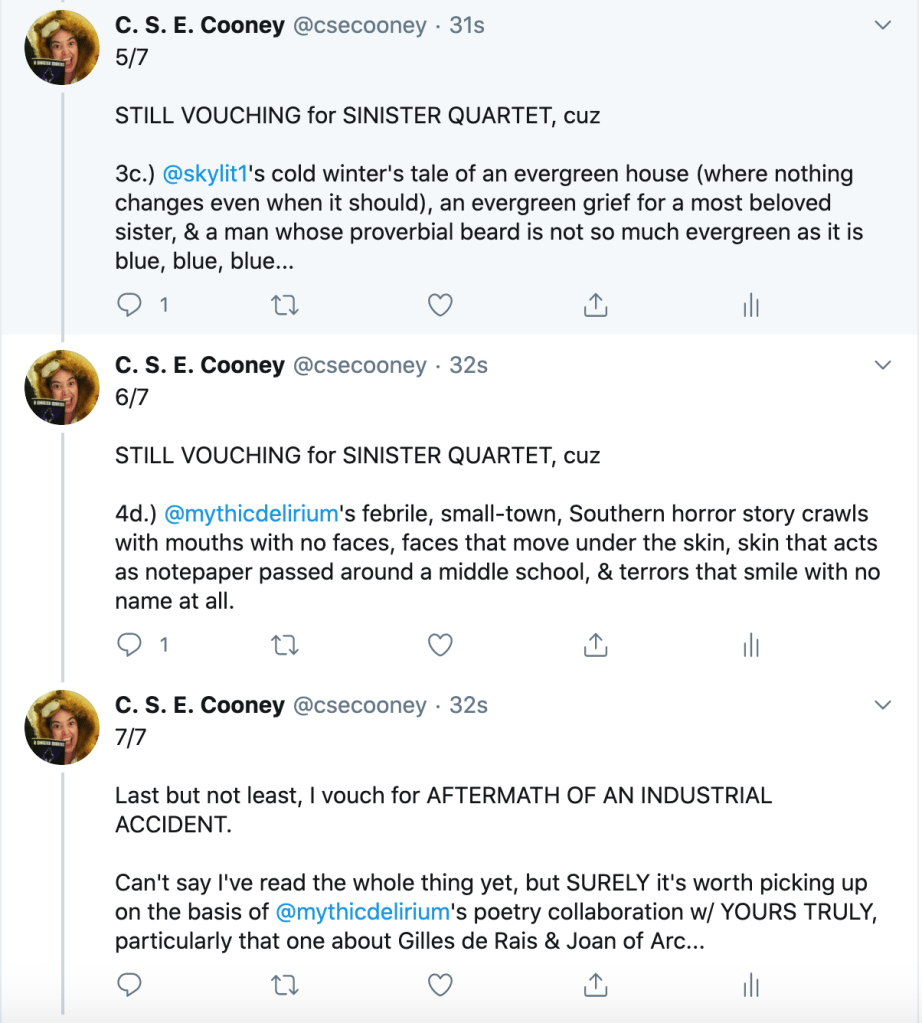The height and width of the screenshot is (1023, 922).
Task: Open the @skylit1 mention link
Action: pyautogui.click(x=204, y=174)
